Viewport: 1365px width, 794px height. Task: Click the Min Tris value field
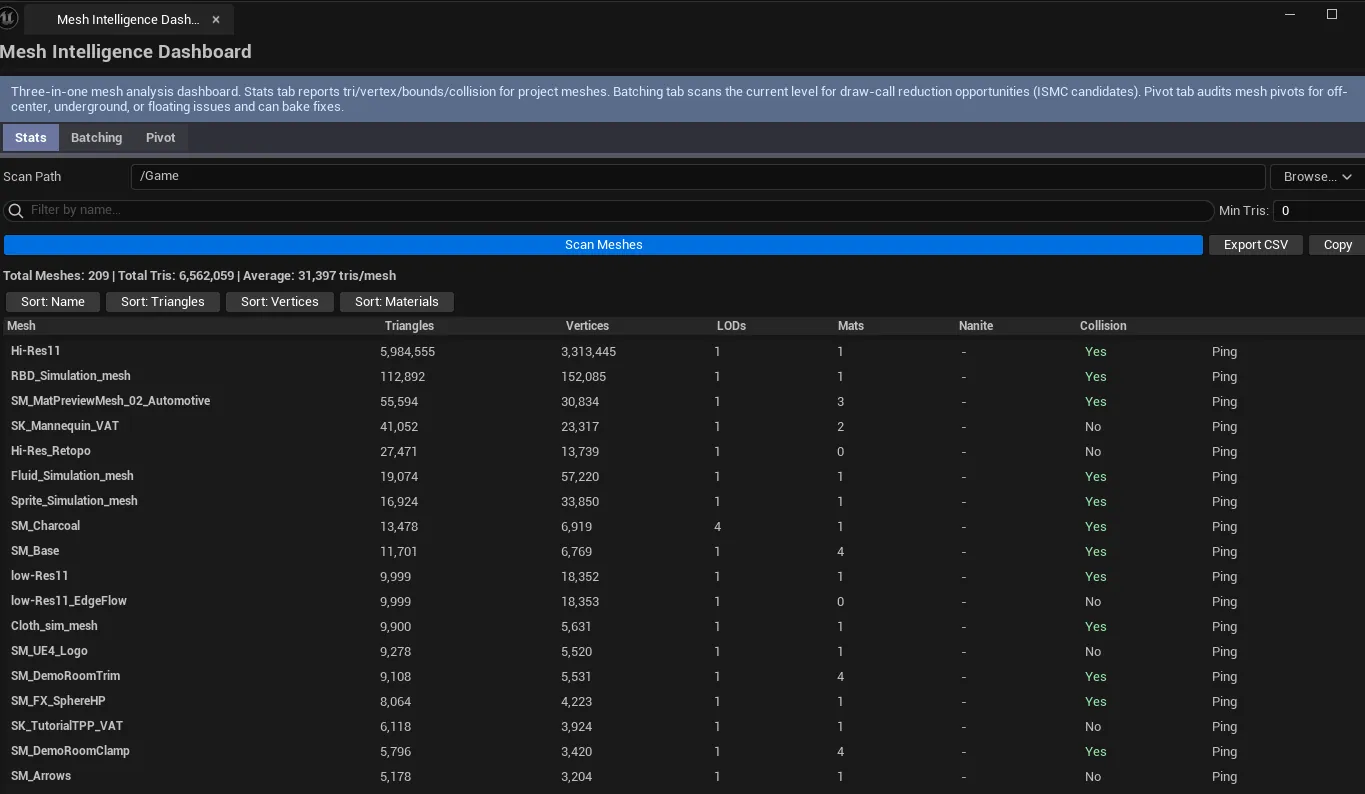pyautogui.click(x=1320, y=211)
